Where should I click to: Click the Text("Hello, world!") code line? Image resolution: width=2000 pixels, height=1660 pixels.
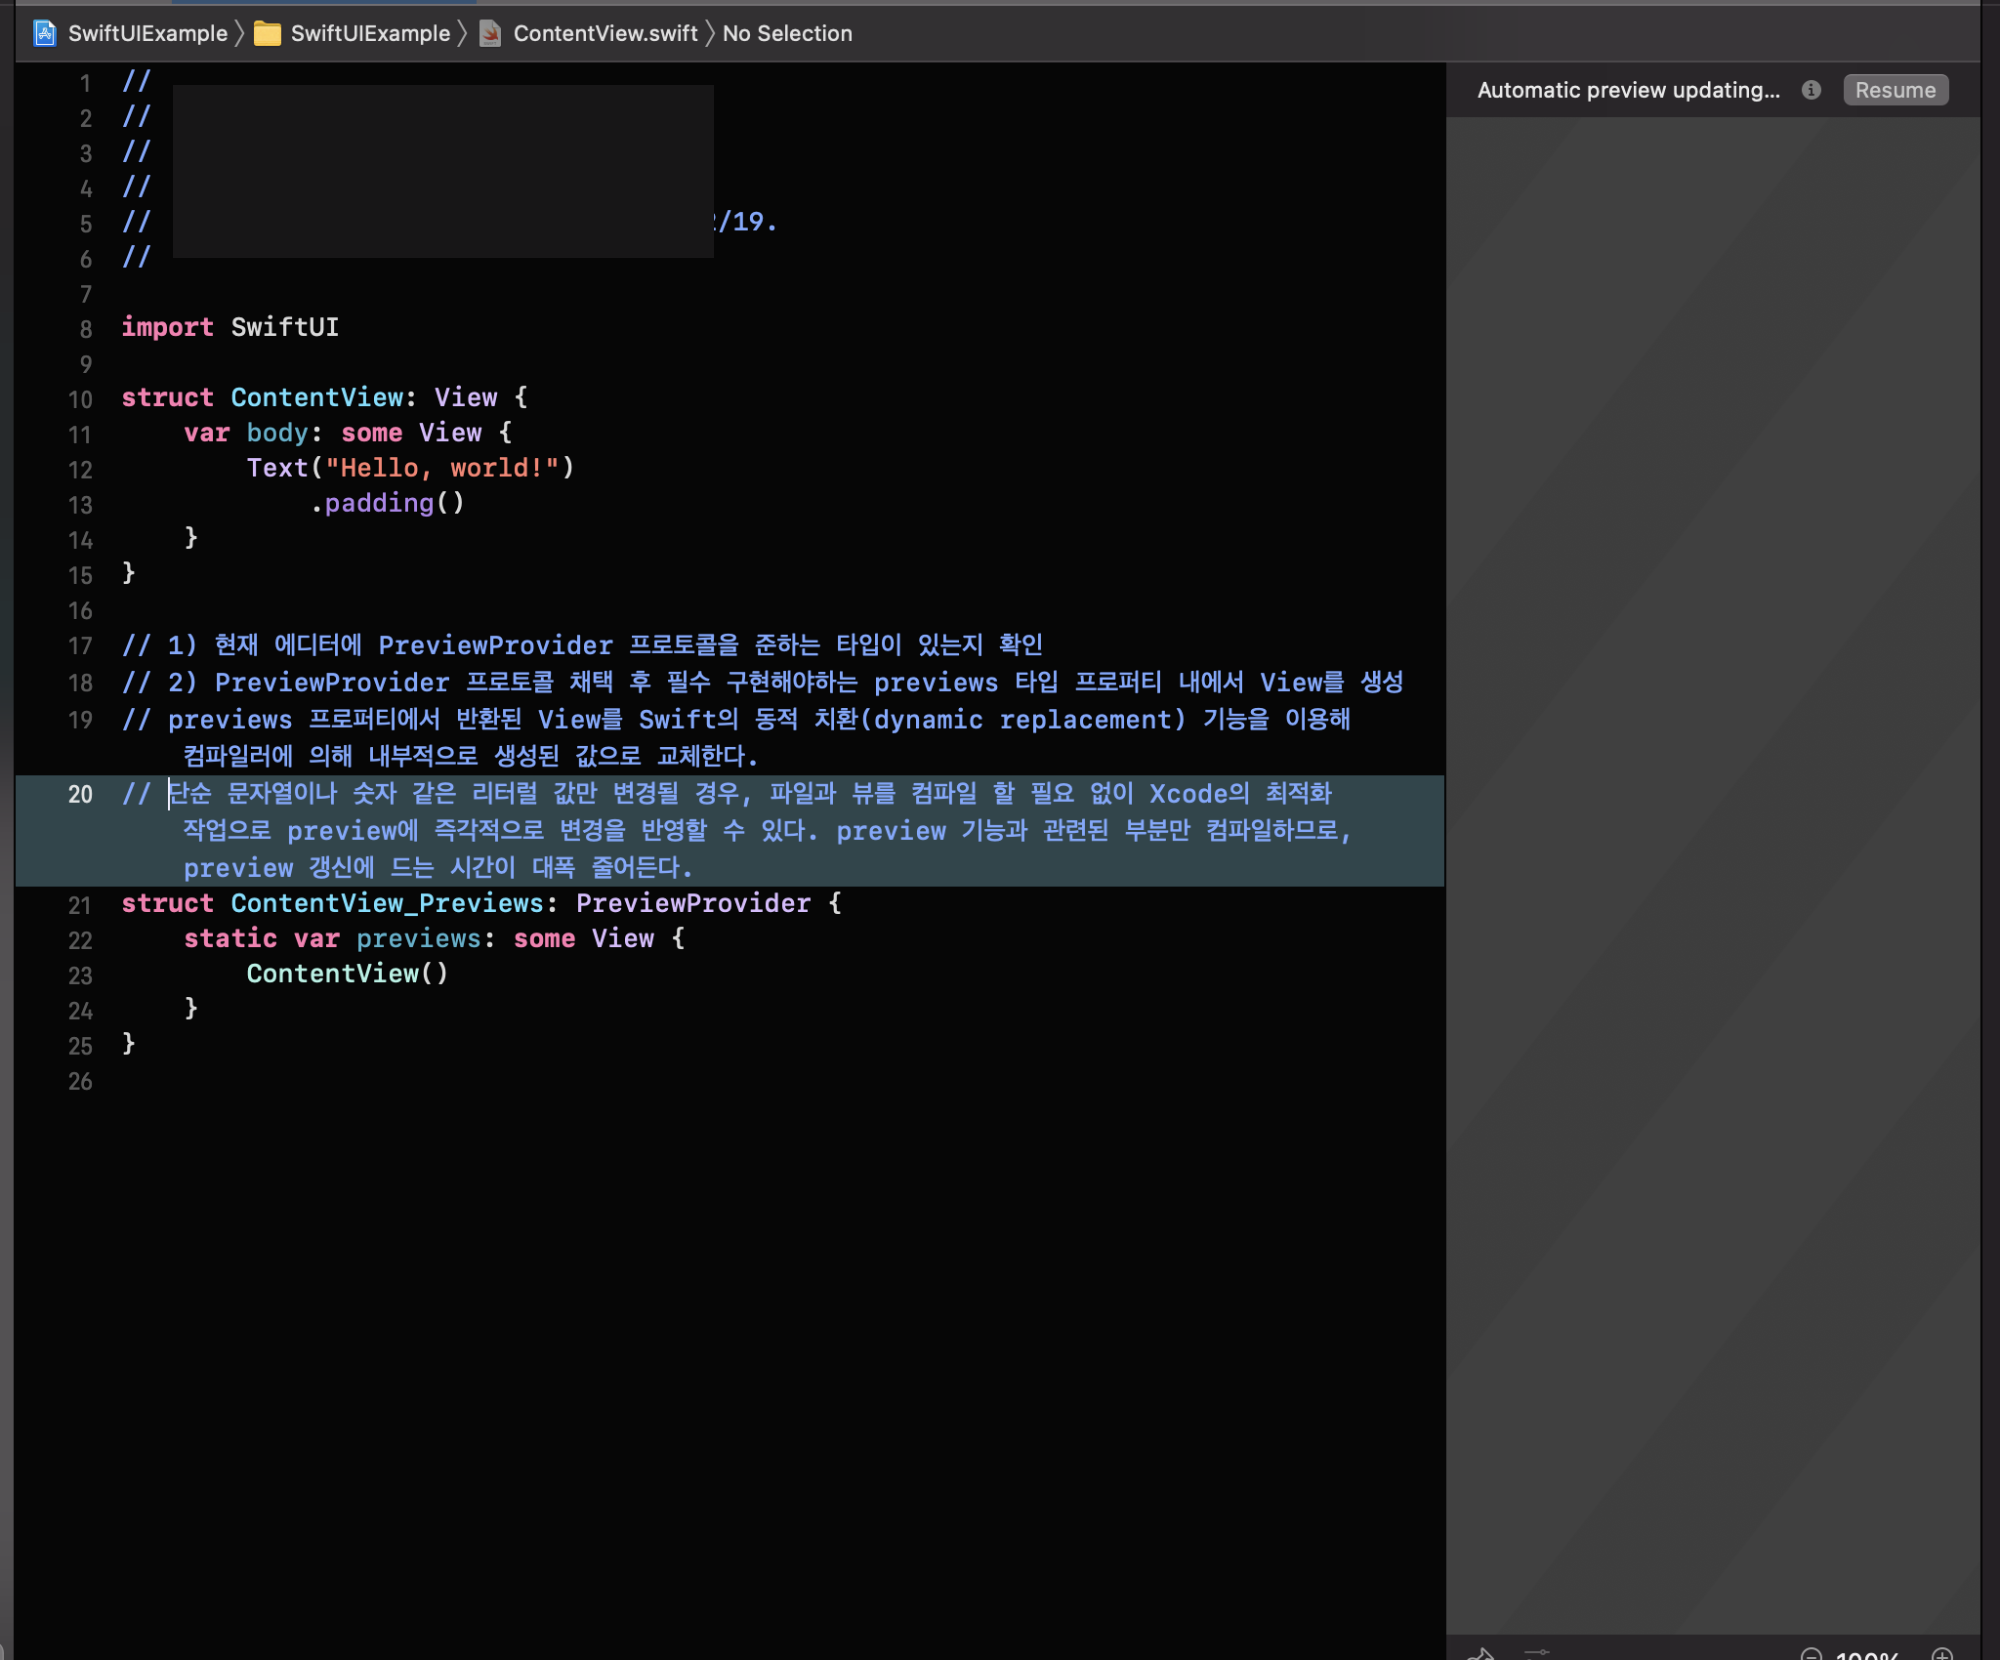(x=410, y=467)
